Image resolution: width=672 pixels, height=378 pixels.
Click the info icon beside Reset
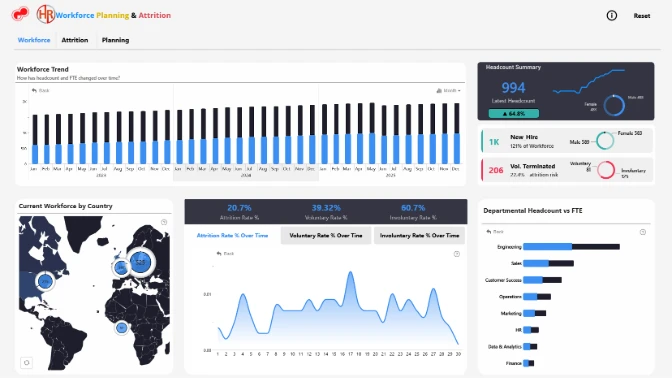(612, 16)
